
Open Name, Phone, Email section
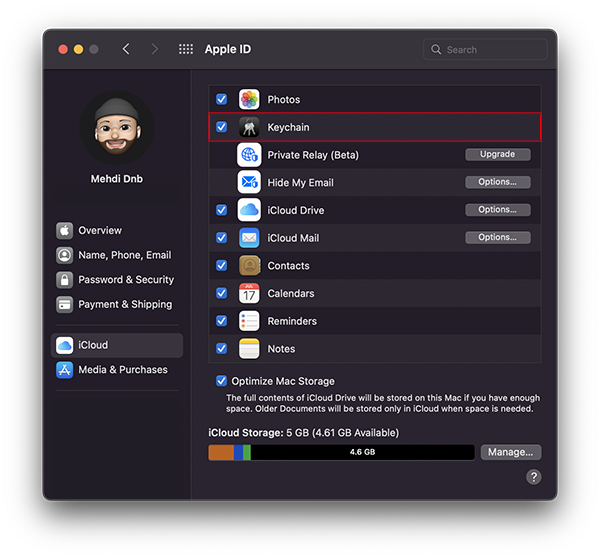[117, 255]
